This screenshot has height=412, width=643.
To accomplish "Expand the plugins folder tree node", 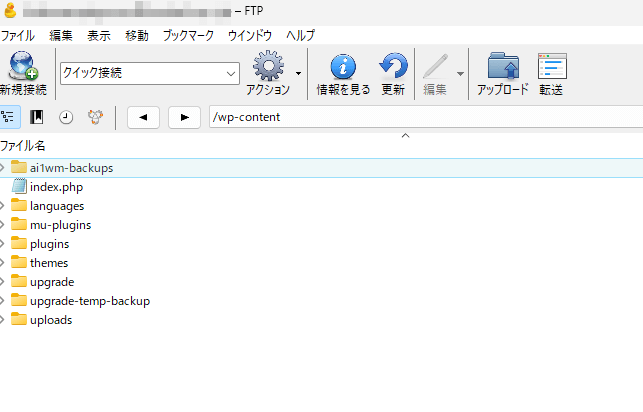I will 3,244.
